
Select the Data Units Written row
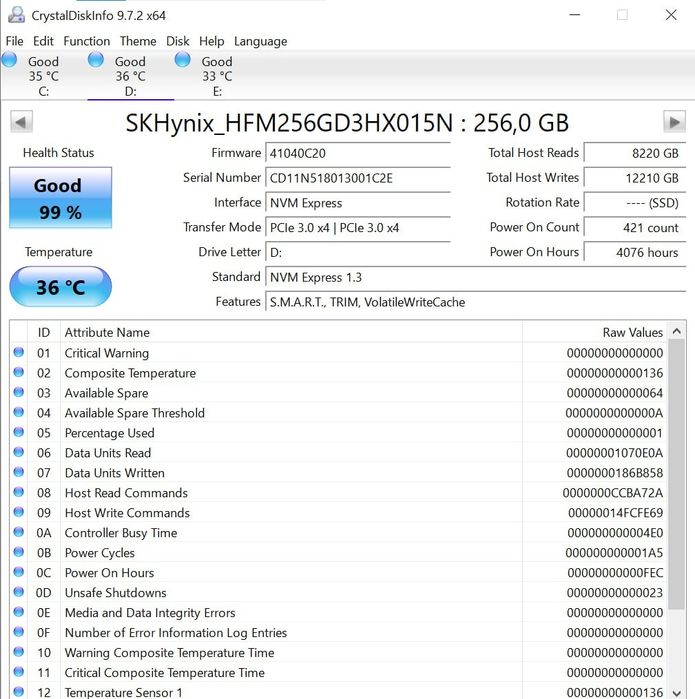(x=338, y=473)
